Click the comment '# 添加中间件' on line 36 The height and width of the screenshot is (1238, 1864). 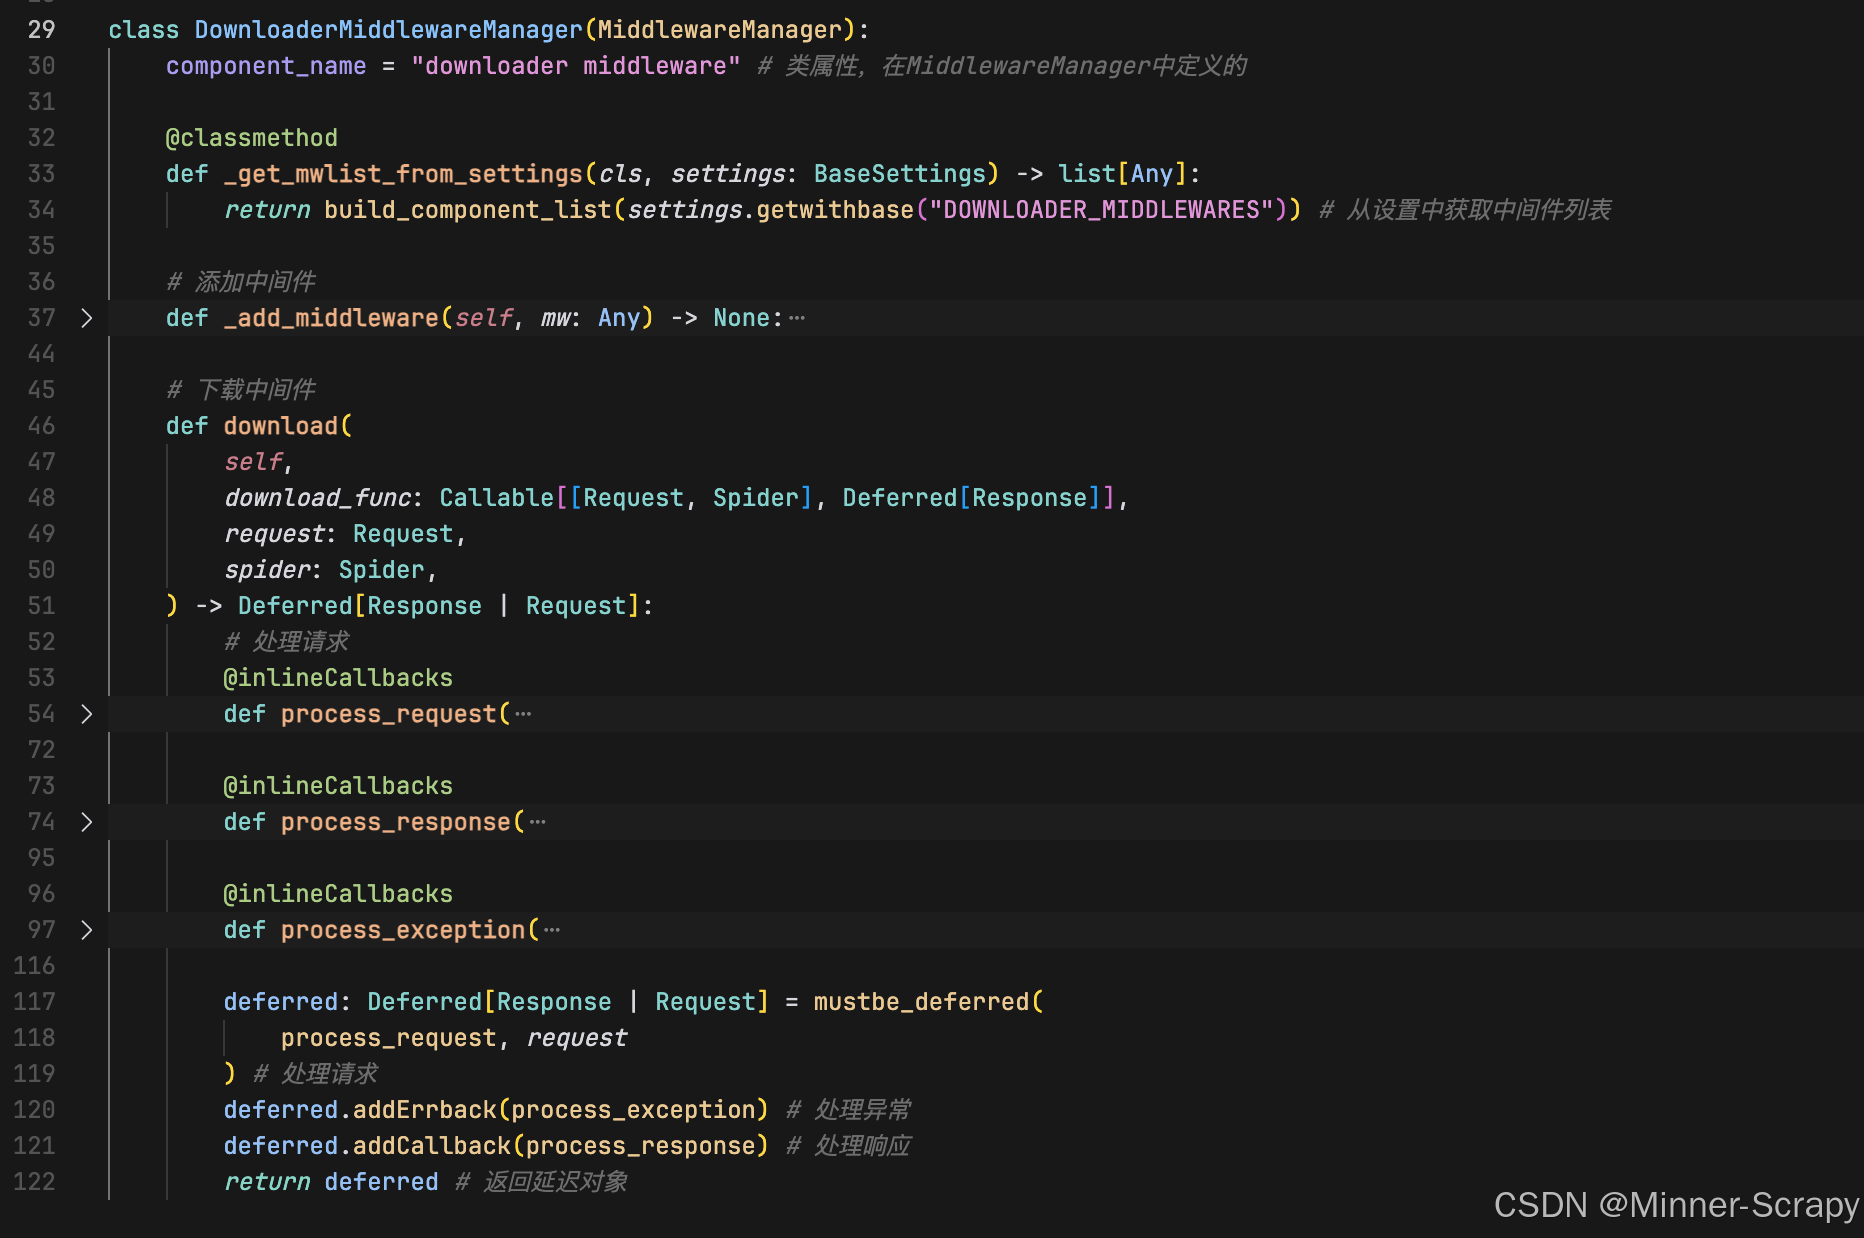241,282
